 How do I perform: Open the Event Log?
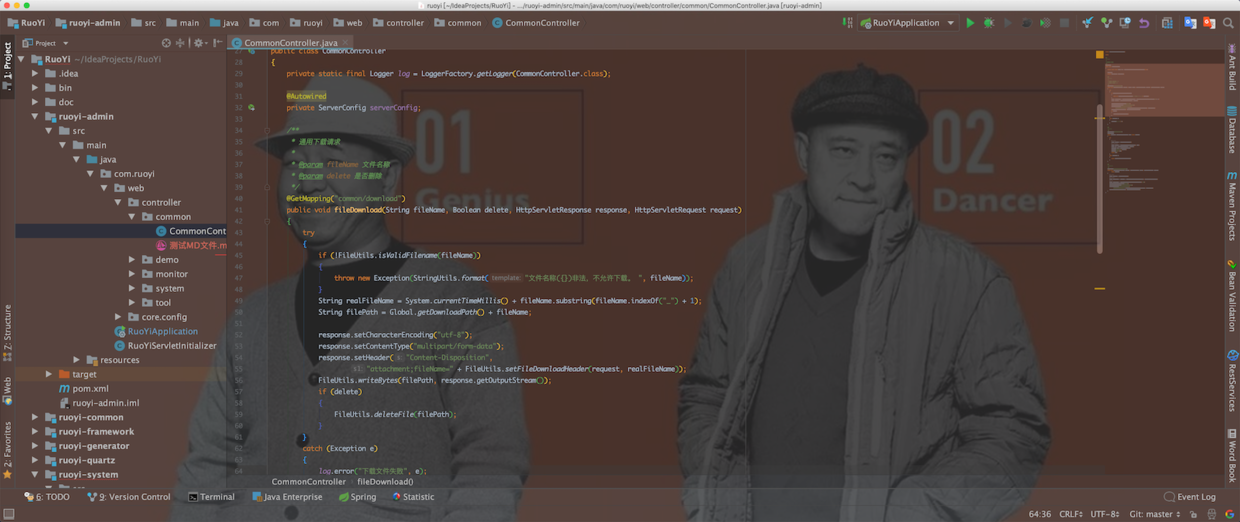coord(1190,497)
